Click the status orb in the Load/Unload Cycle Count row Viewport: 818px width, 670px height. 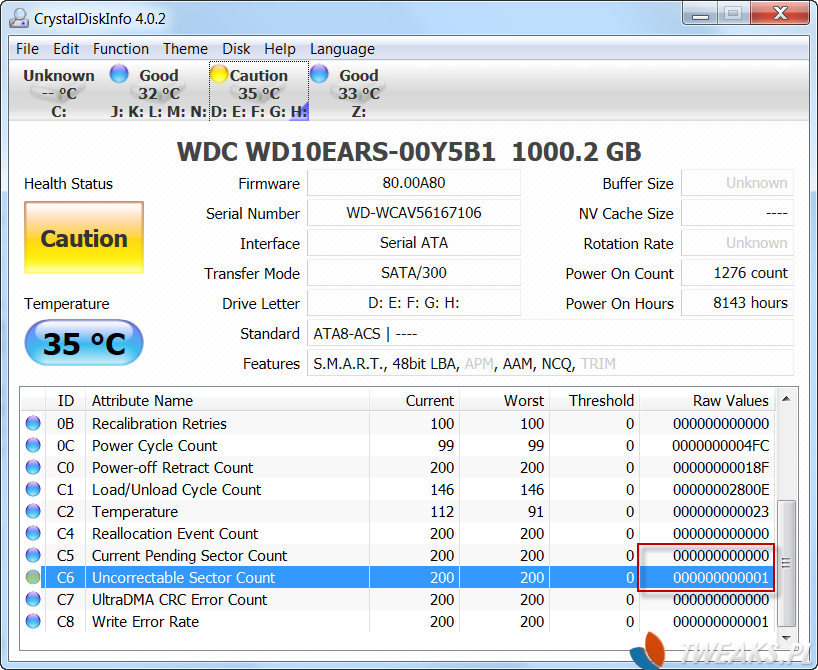[33, 489]
